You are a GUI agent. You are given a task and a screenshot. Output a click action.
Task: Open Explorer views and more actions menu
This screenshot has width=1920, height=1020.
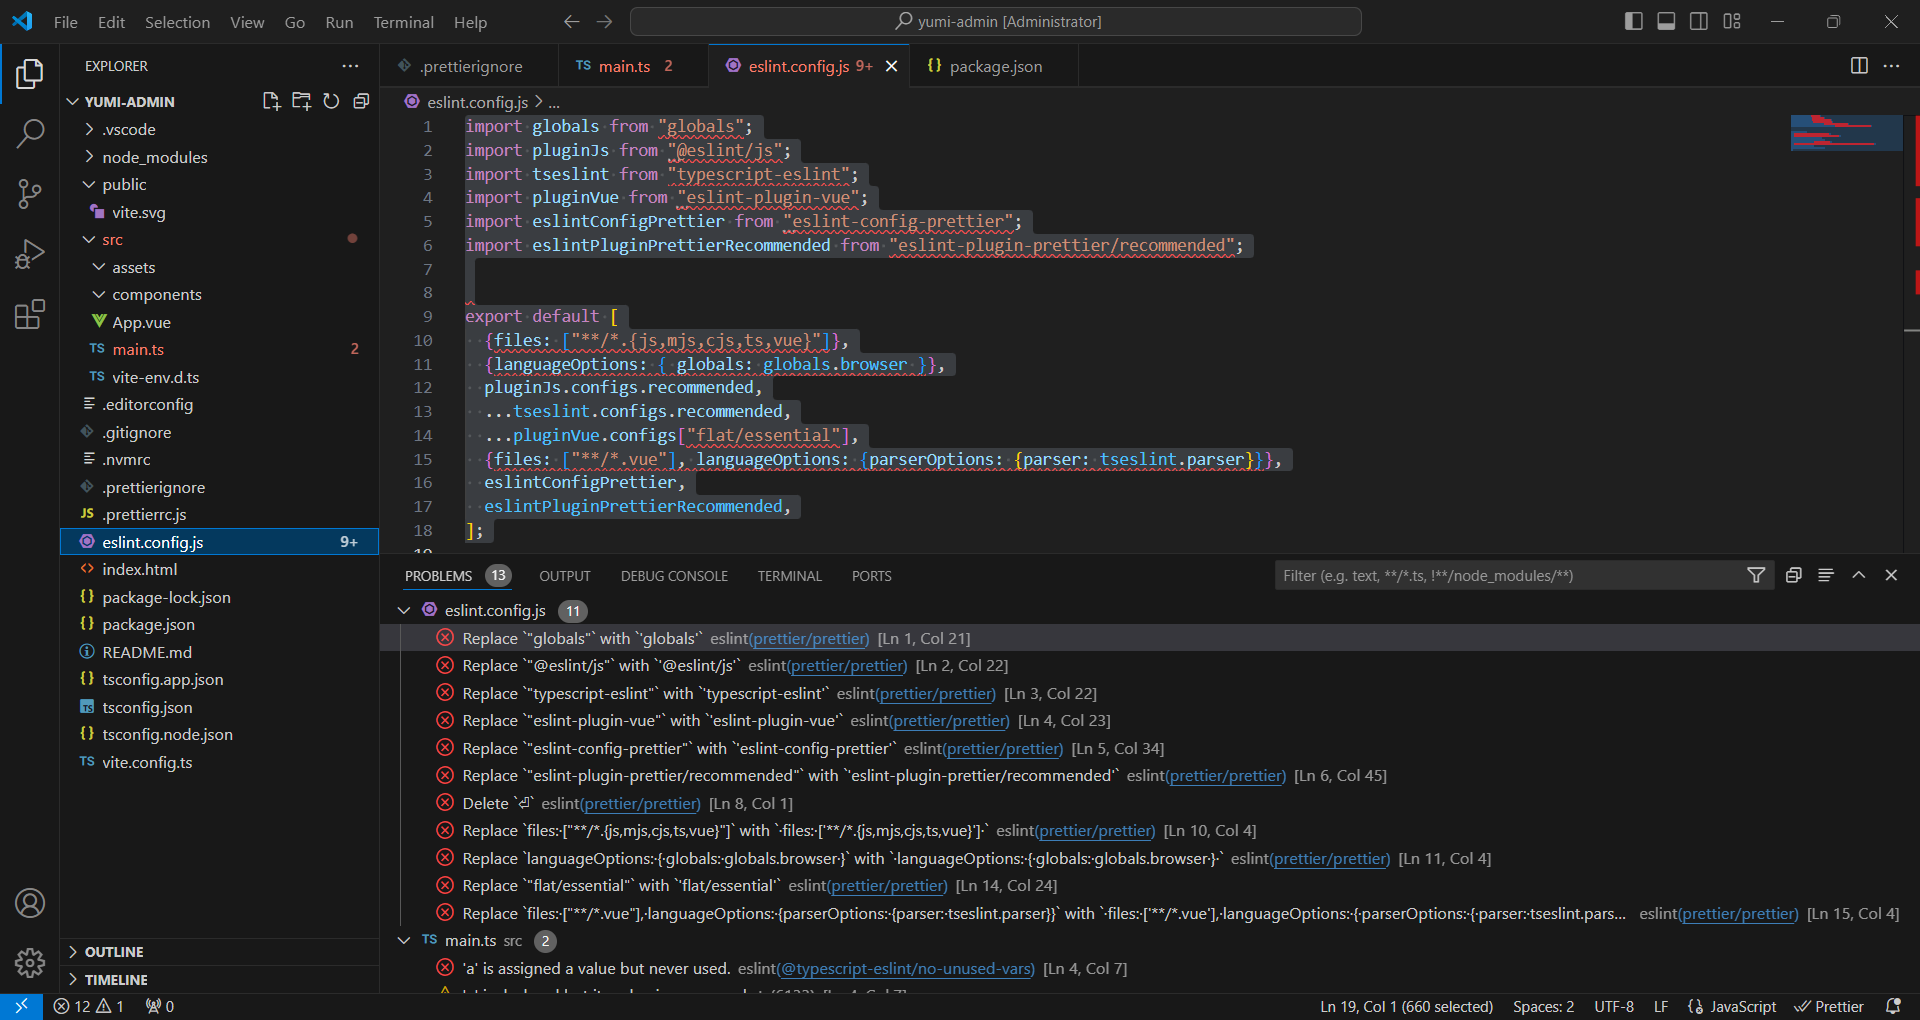(x=350, y=66)
